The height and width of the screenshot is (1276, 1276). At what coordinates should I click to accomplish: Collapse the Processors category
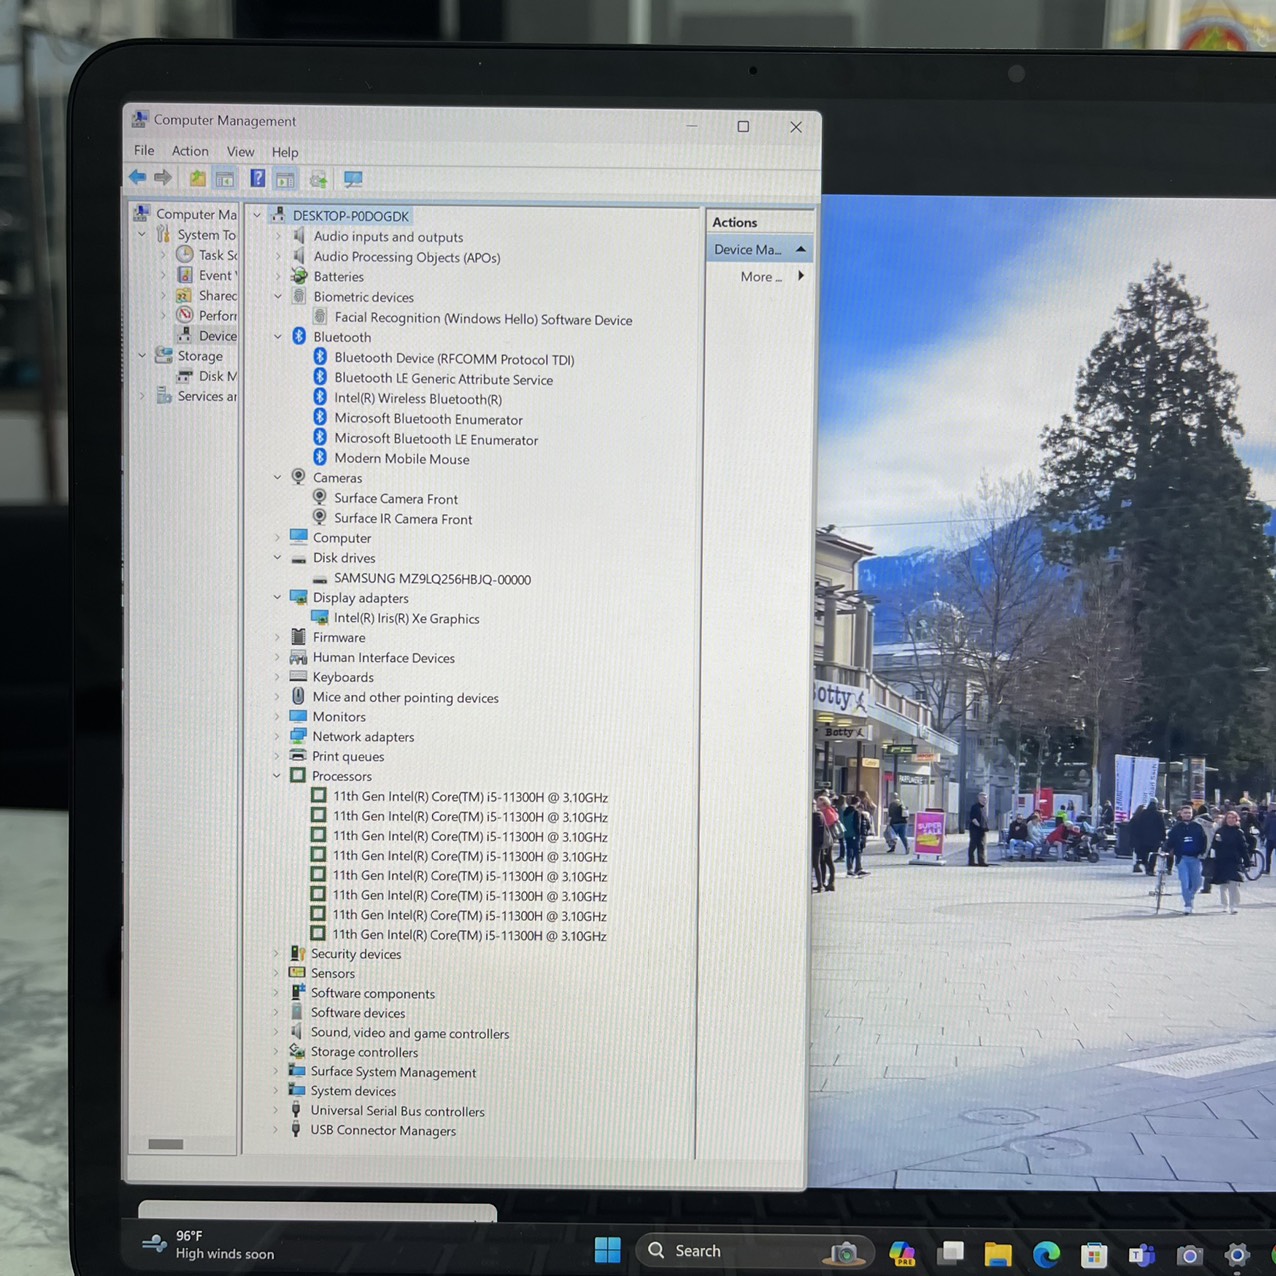pos(278,776)
